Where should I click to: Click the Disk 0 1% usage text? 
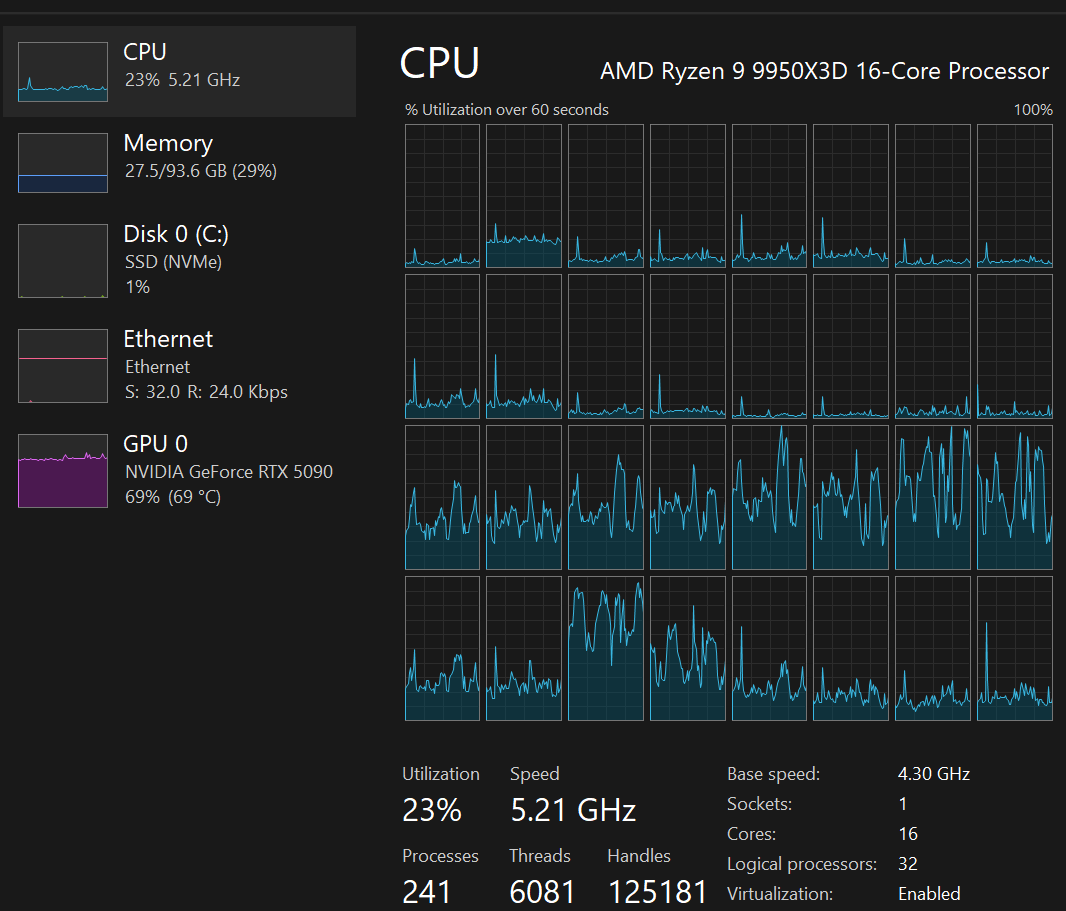(137, 287)
